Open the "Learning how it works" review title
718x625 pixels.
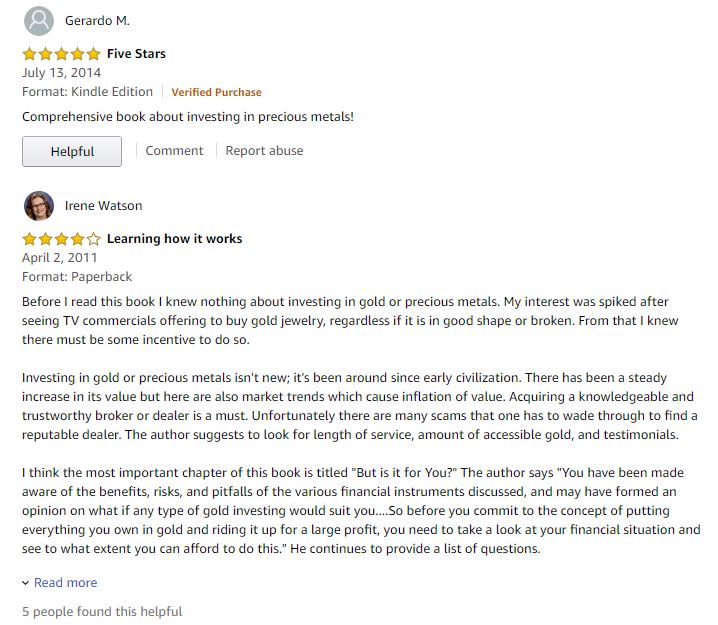coord(174,239)
